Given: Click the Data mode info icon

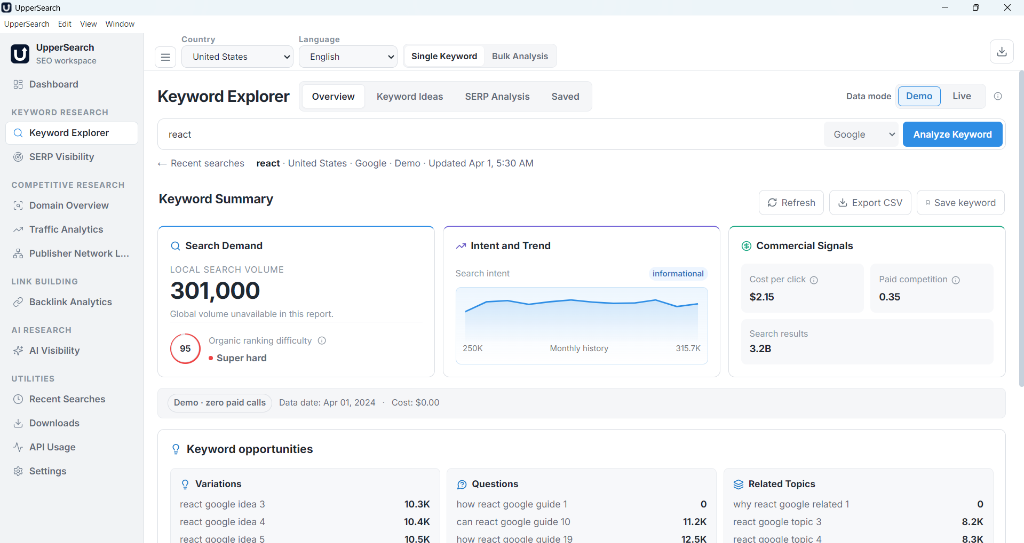Looking at the screenshot, I should coord(998,96).
